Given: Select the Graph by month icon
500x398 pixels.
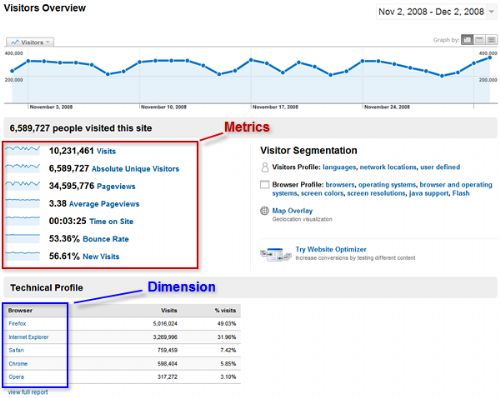Looking at the screenshot, I should pos(491,40).
